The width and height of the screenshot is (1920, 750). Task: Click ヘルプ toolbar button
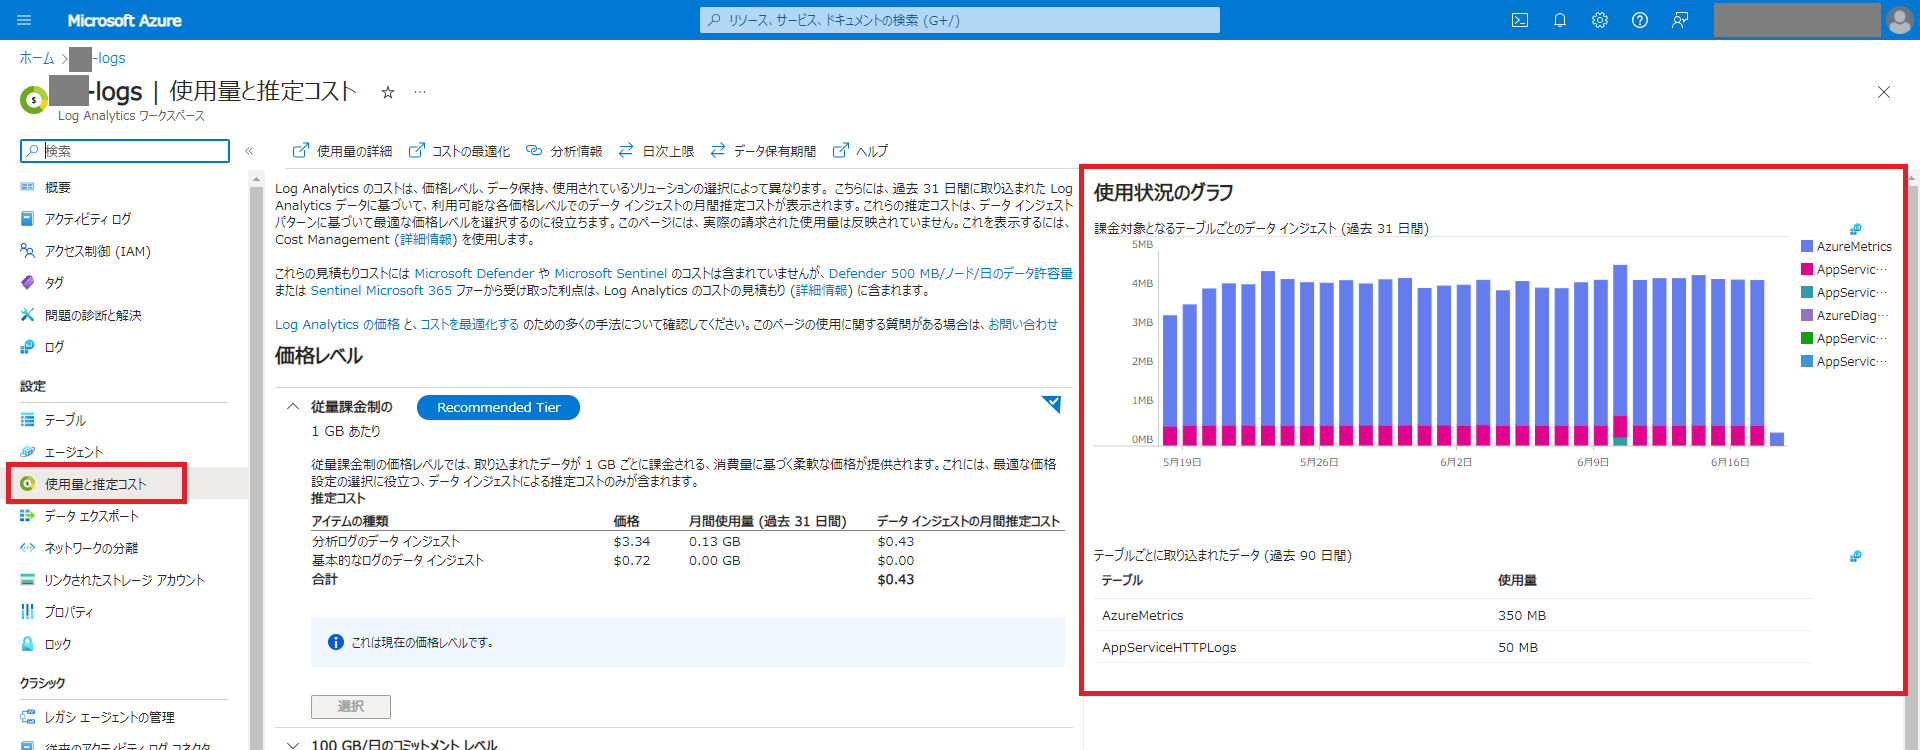[x=860, y=151]
